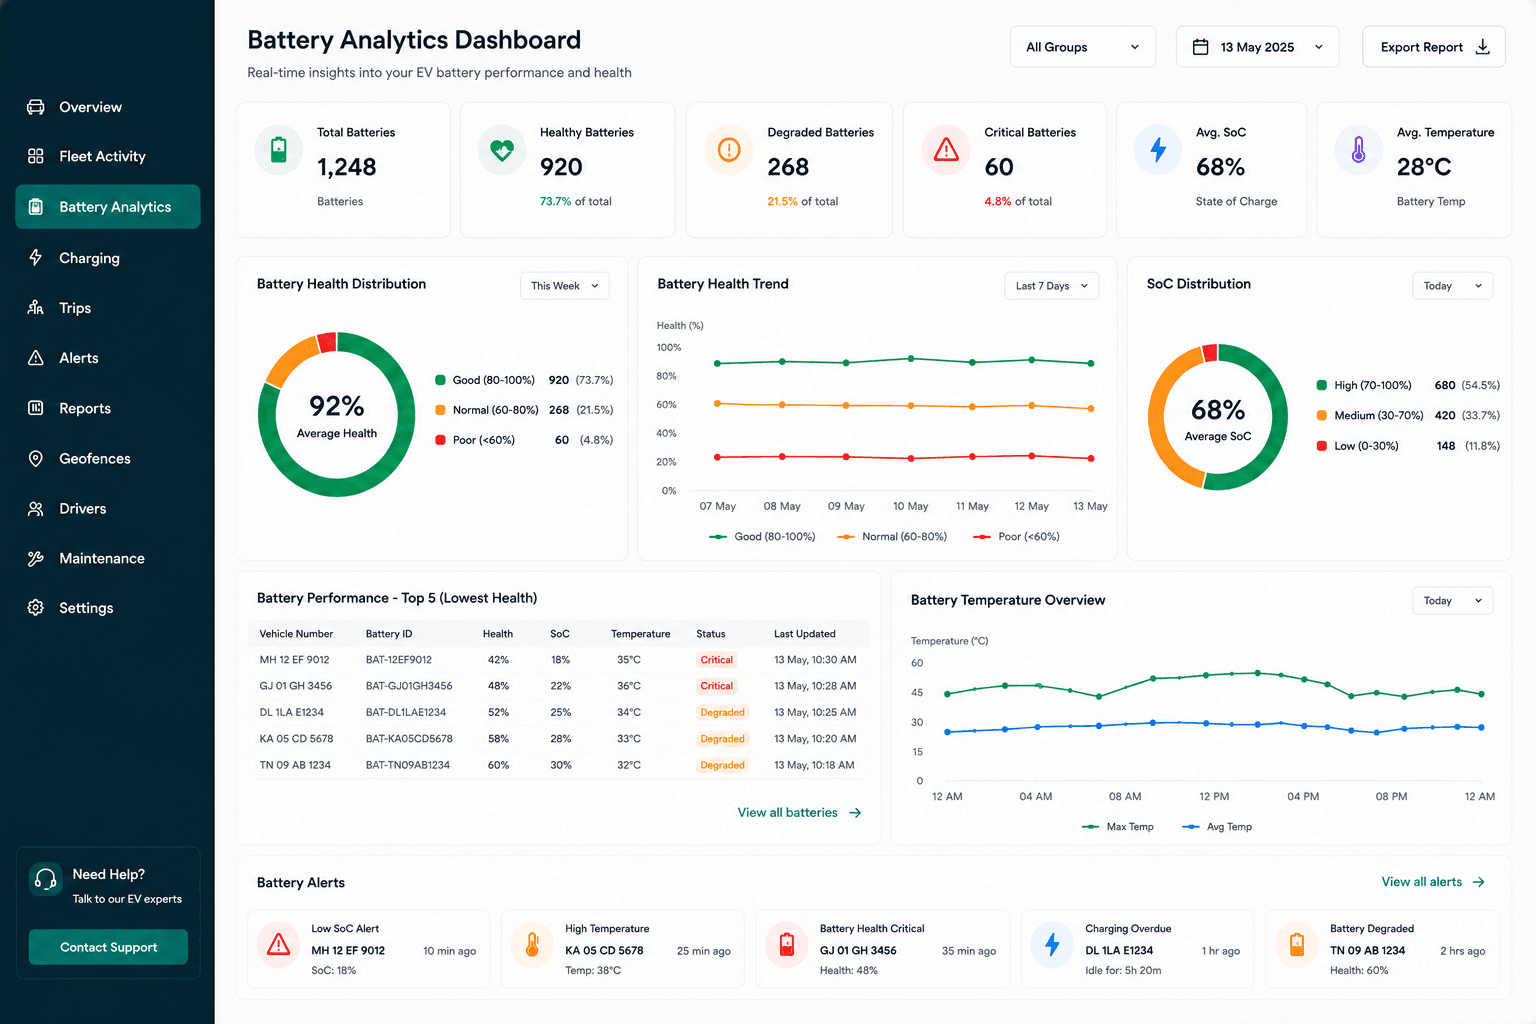Click the calendar icon beside 13 May 2025

coord(1201,47)
